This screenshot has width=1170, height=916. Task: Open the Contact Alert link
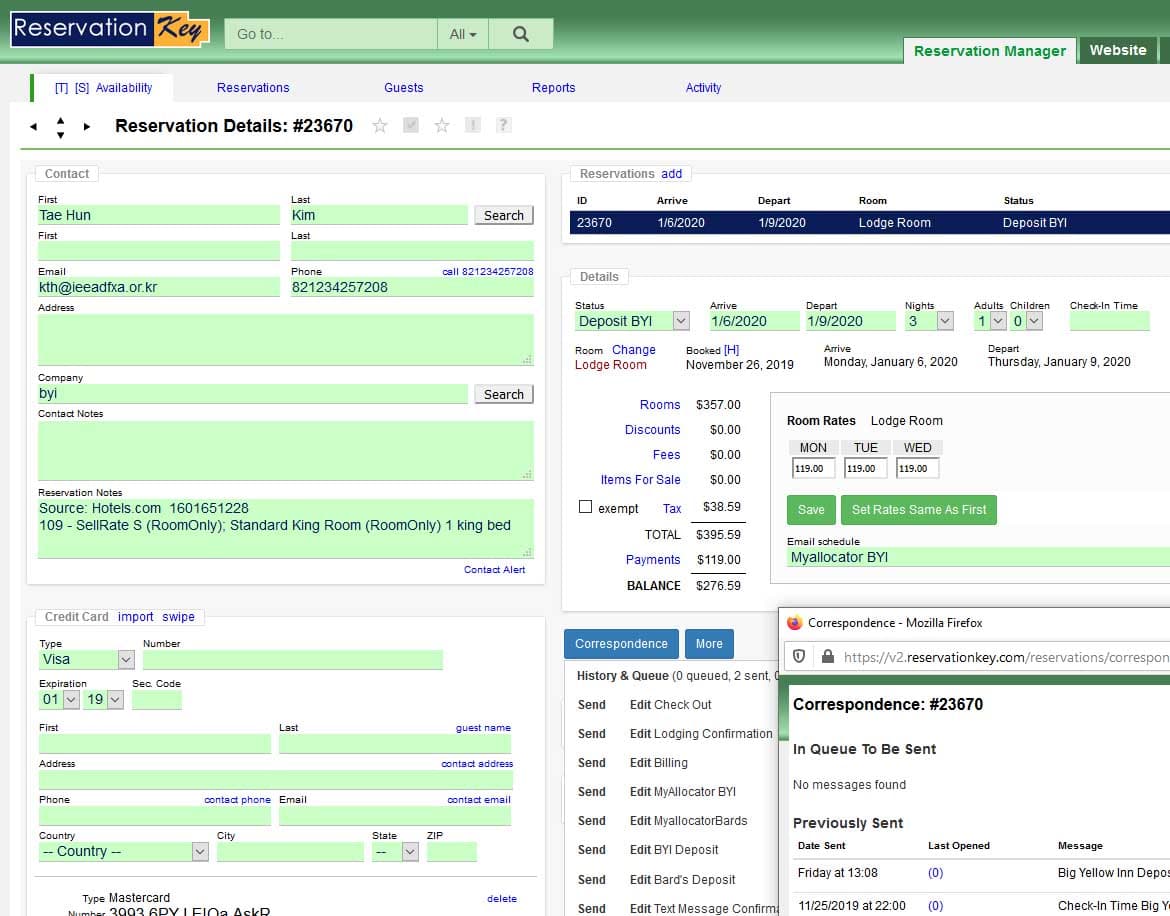point(495,569)
